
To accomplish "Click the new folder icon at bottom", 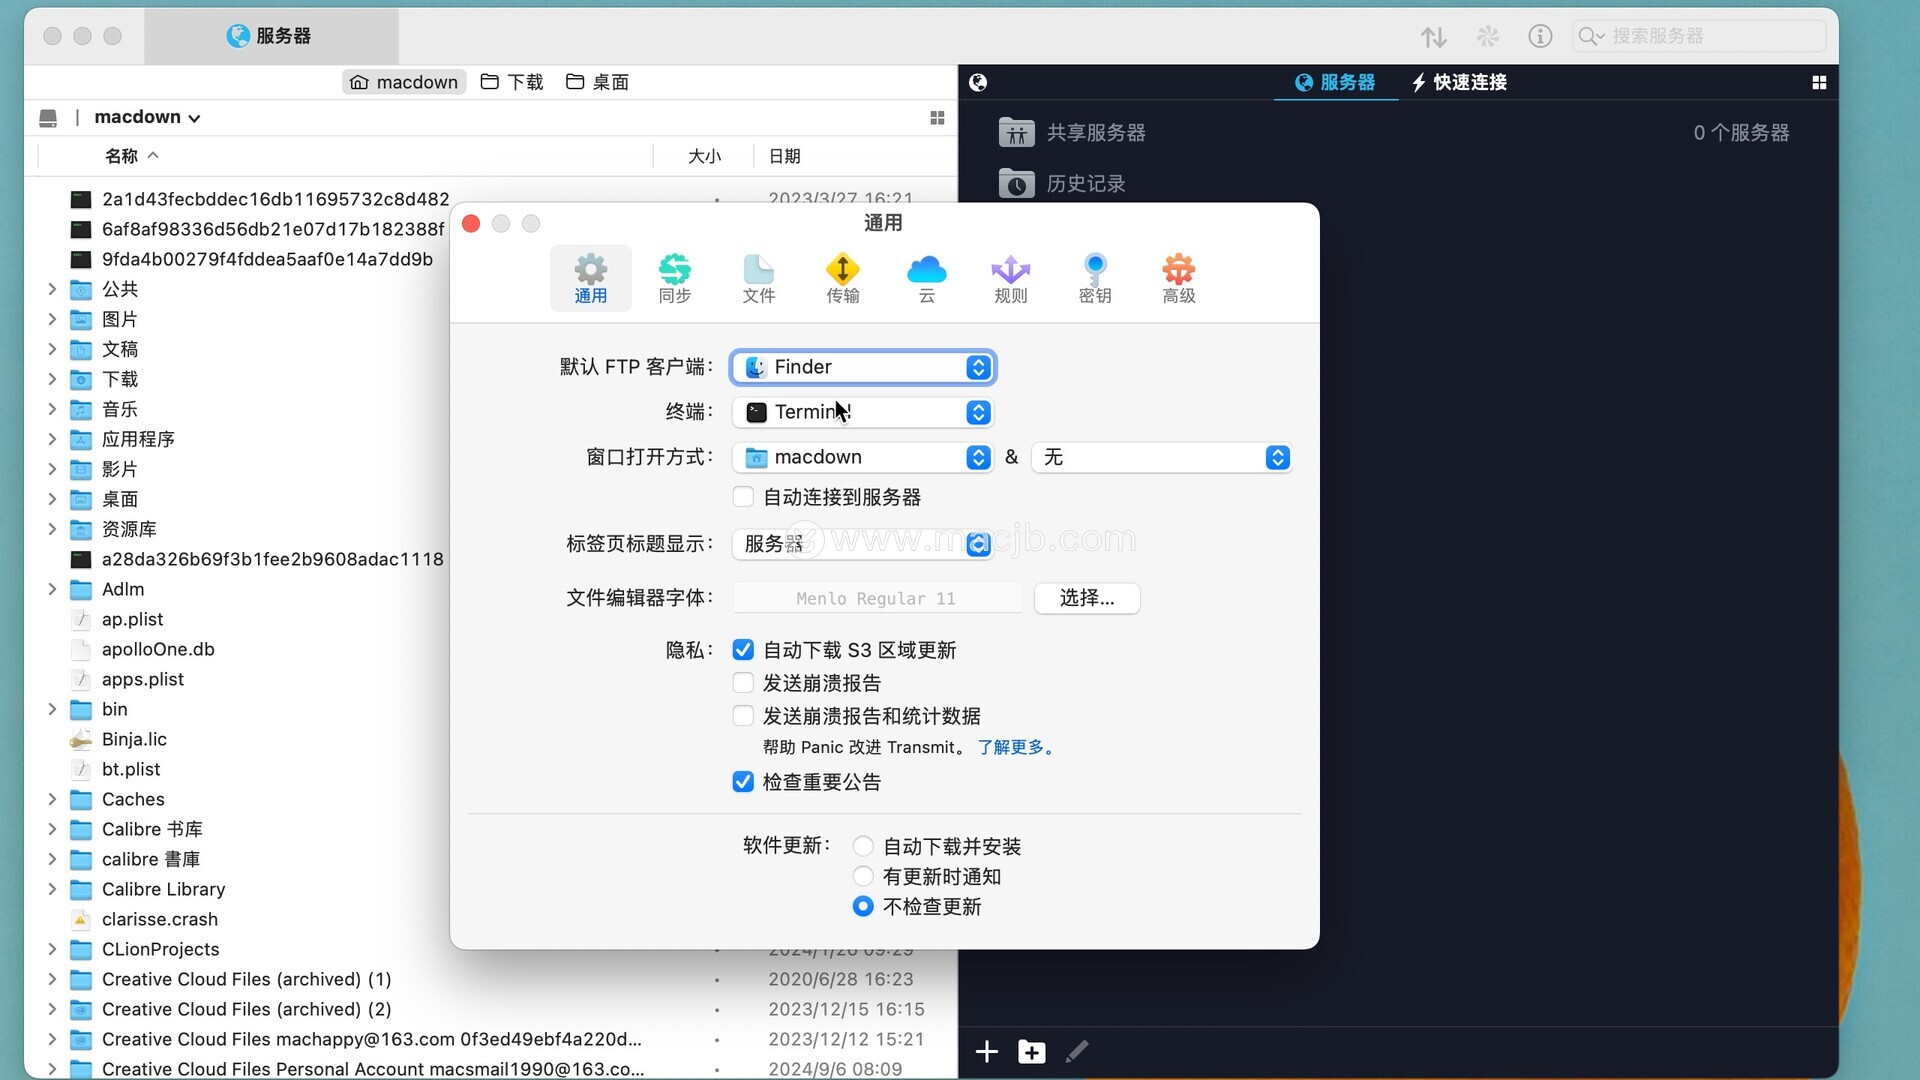I will pos(1032,1052).
